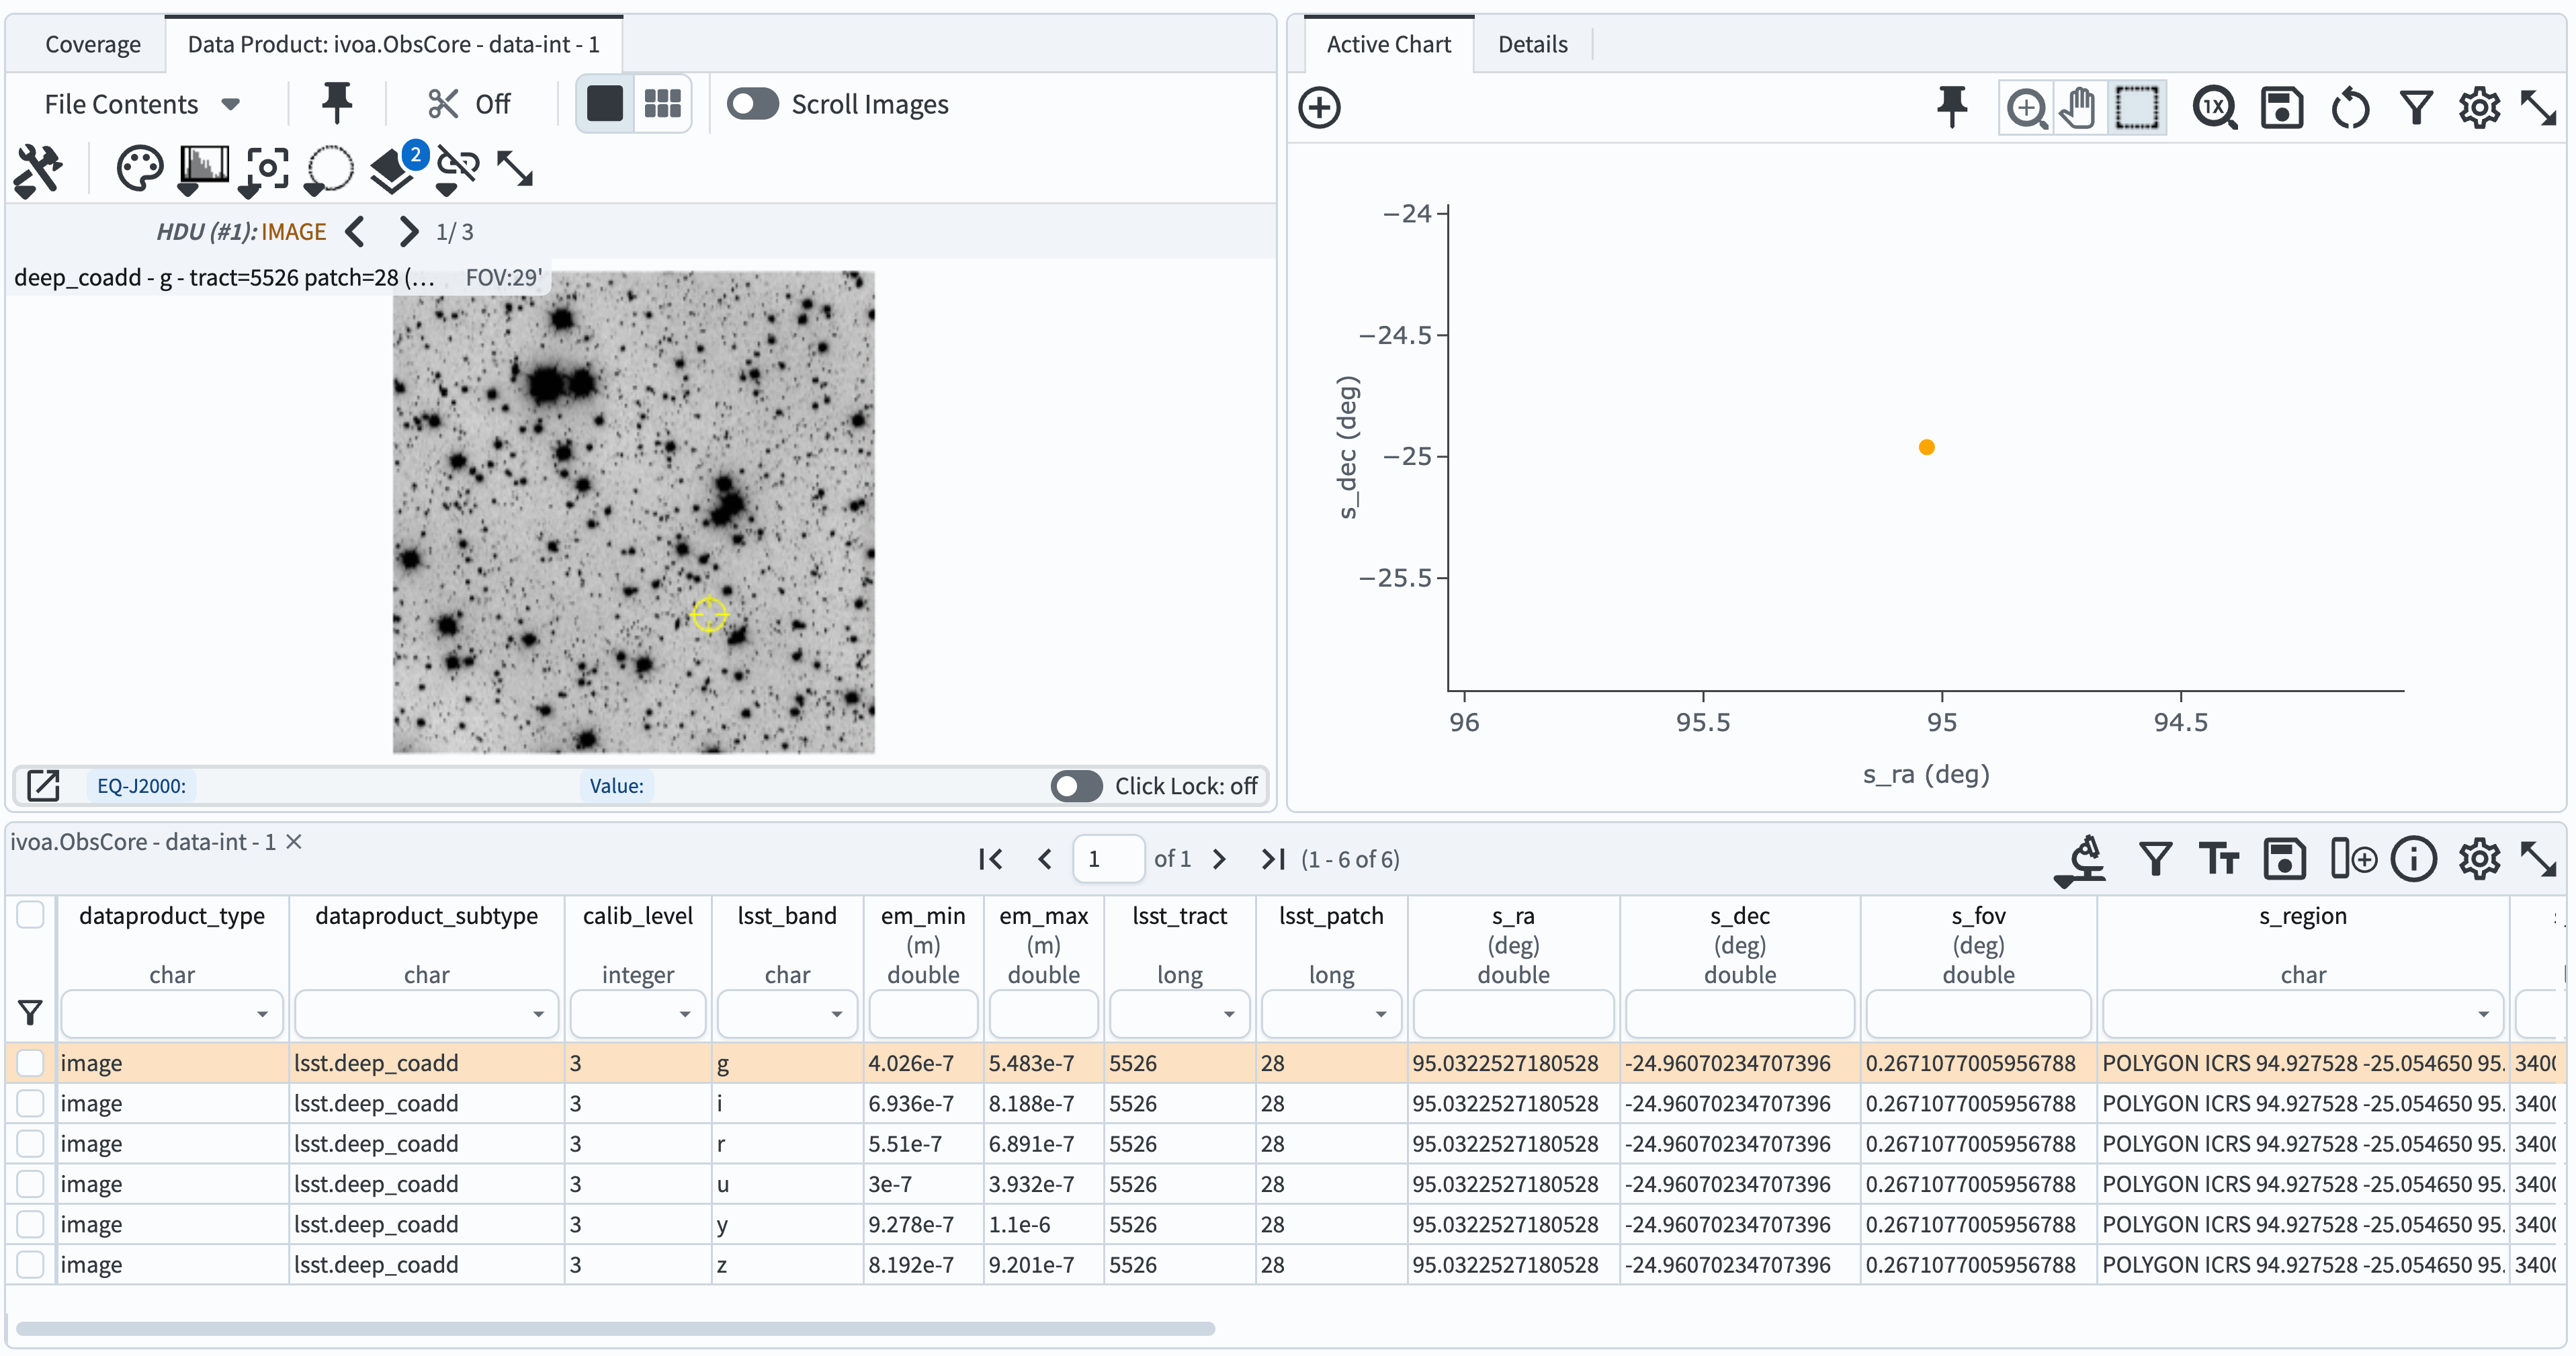Toggle the Scroll Images switch

pos(752,104)
